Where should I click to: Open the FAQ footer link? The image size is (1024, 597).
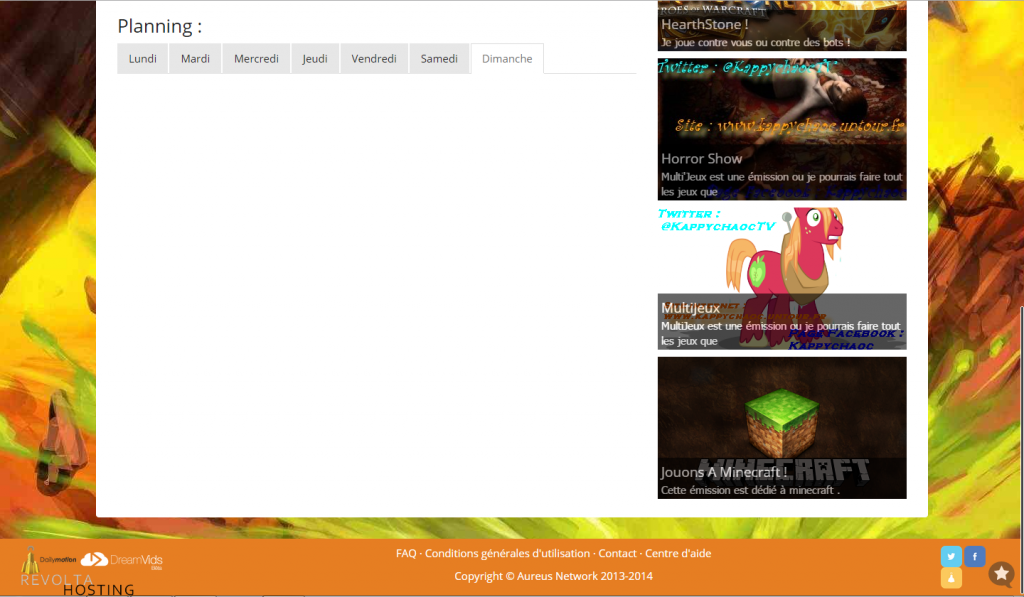tap(406, 554)
